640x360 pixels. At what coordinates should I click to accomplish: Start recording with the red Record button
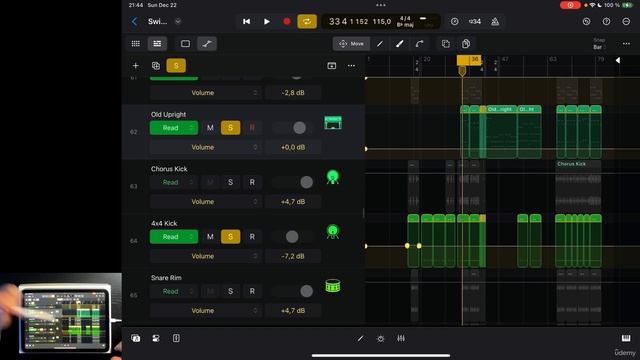pos(287,22)
